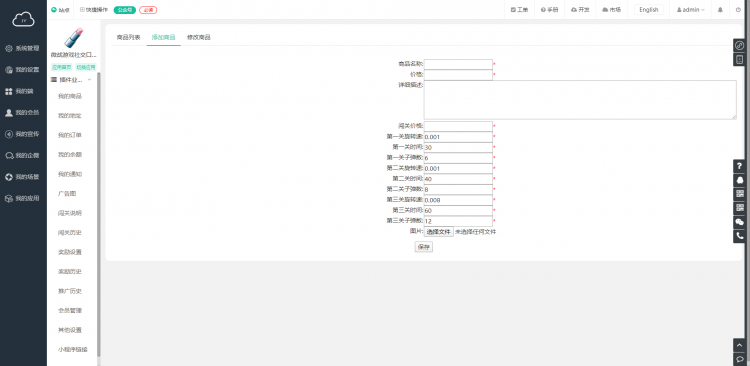Click the green 切换应用 button

pos(86,67)
